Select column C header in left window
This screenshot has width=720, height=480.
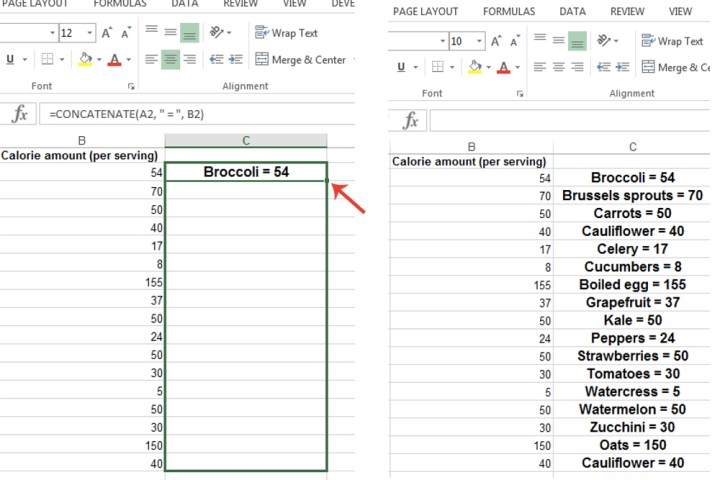(246, 140)
